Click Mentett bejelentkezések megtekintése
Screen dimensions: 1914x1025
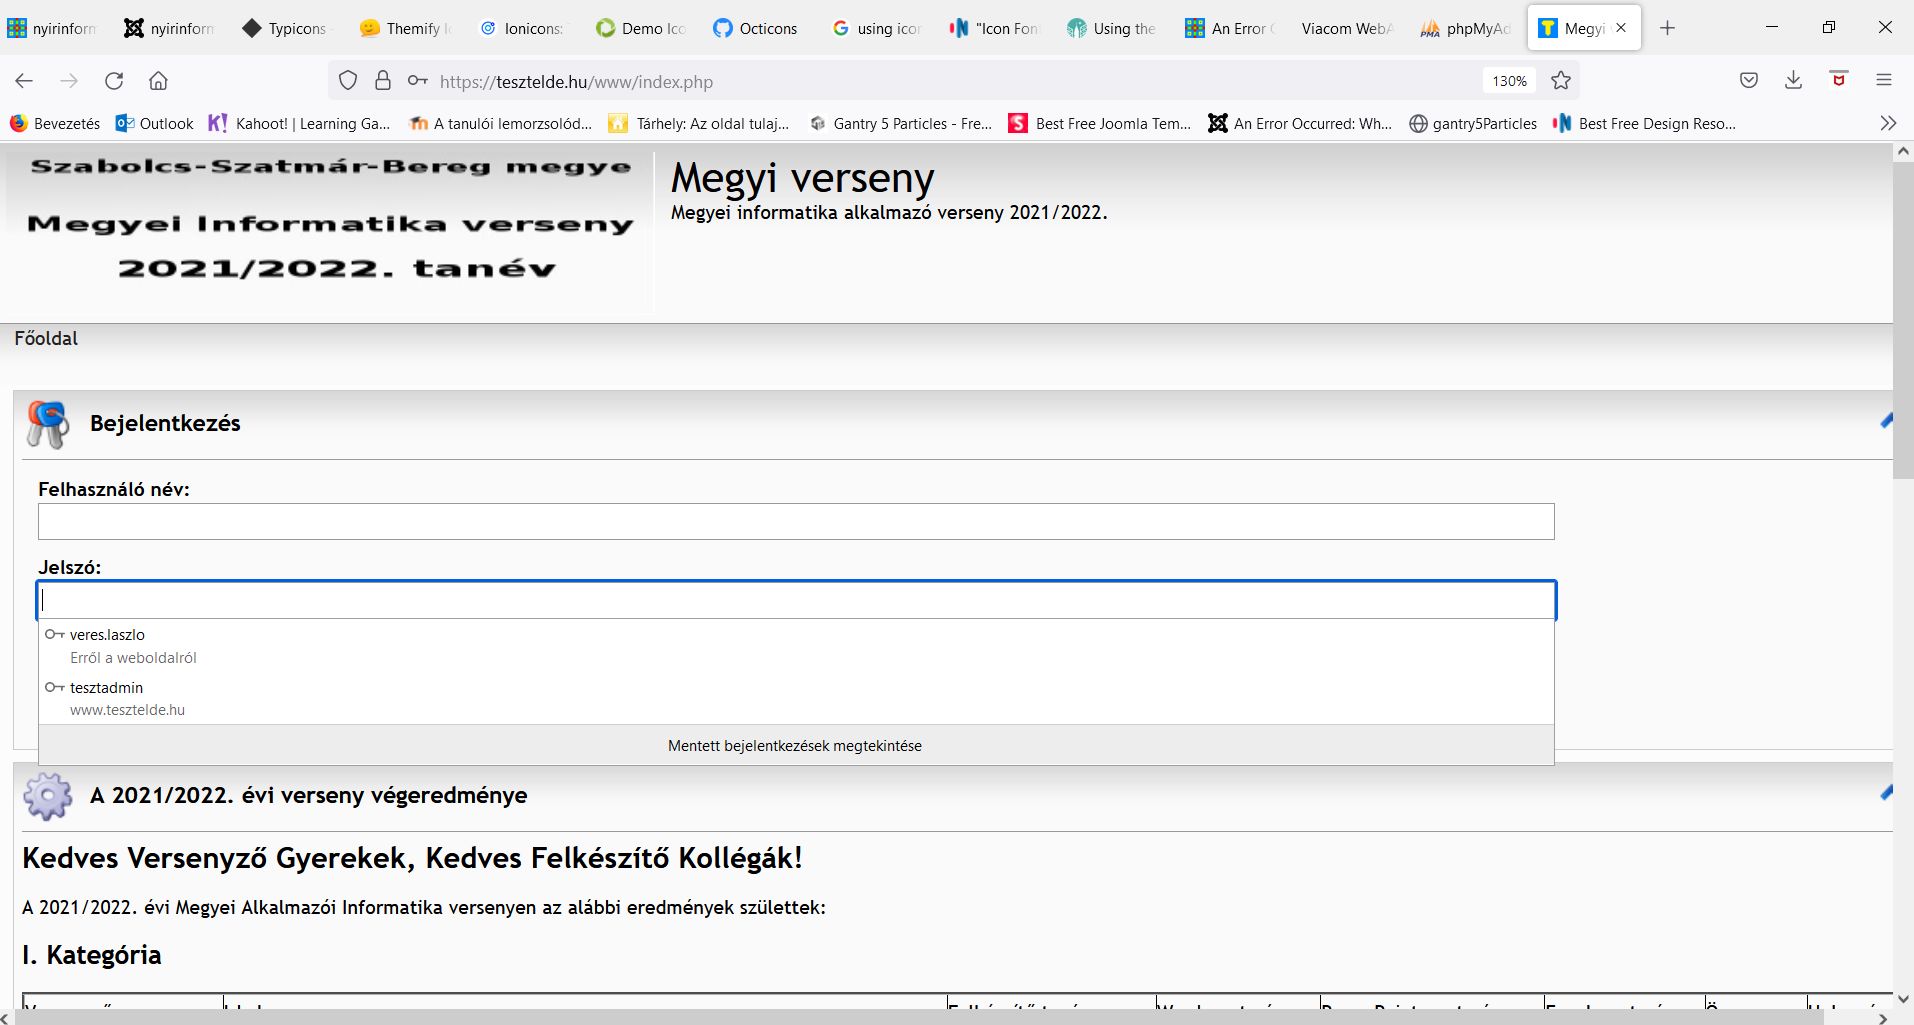click(x=795, y=746)
